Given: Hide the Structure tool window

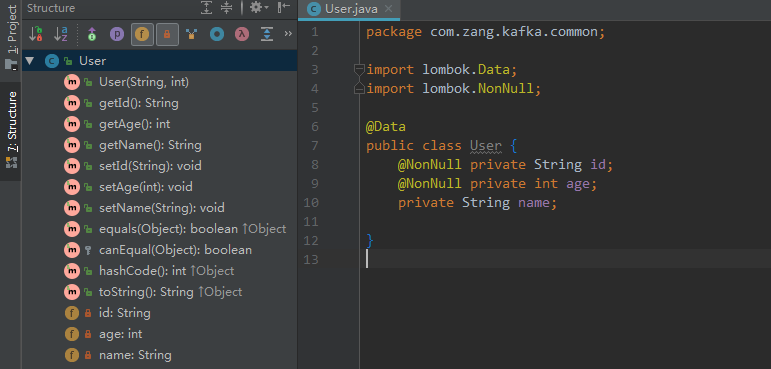Looking at the screenshot, I should [x=284, y=8].
